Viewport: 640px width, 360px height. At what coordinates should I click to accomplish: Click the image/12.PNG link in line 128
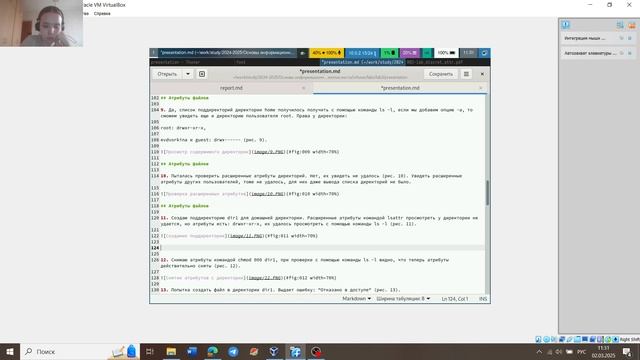pyautogui.click(x=265, y=278)
